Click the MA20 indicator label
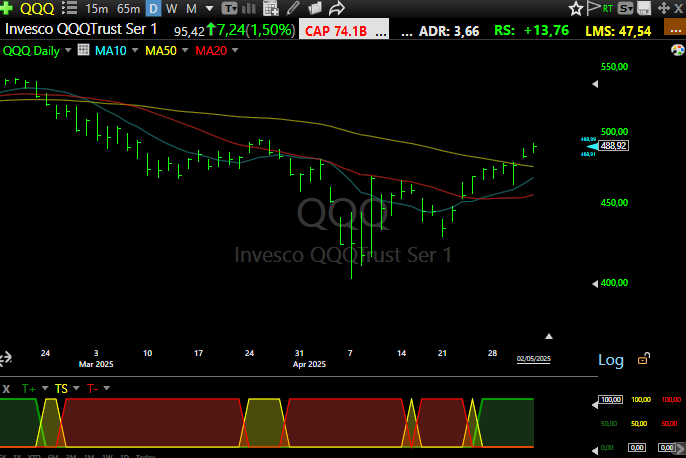Screen dimensions: 686x458 [x=211, y=51]
